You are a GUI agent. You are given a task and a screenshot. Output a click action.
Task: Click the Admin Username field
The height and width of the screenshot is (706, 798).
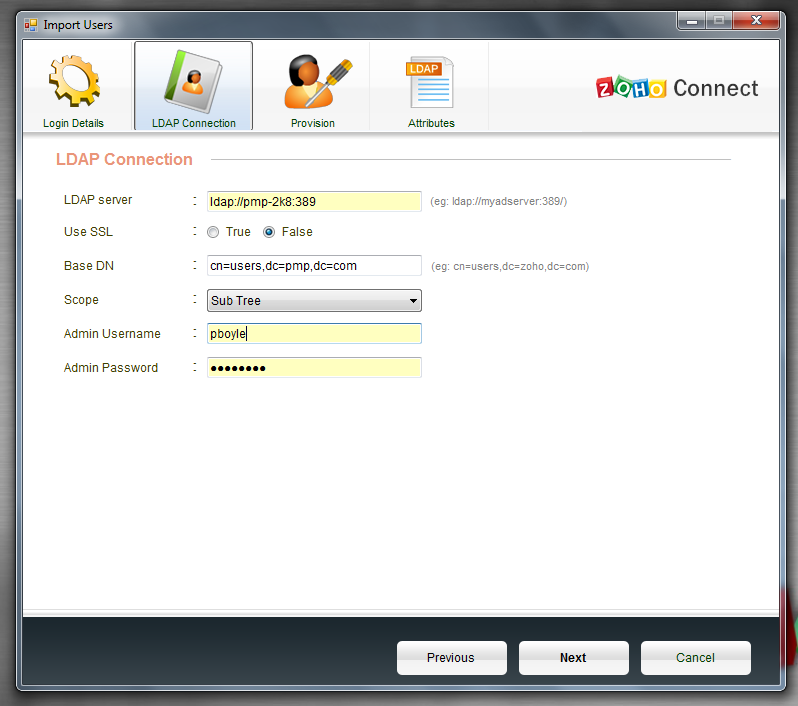coord(314,333)
